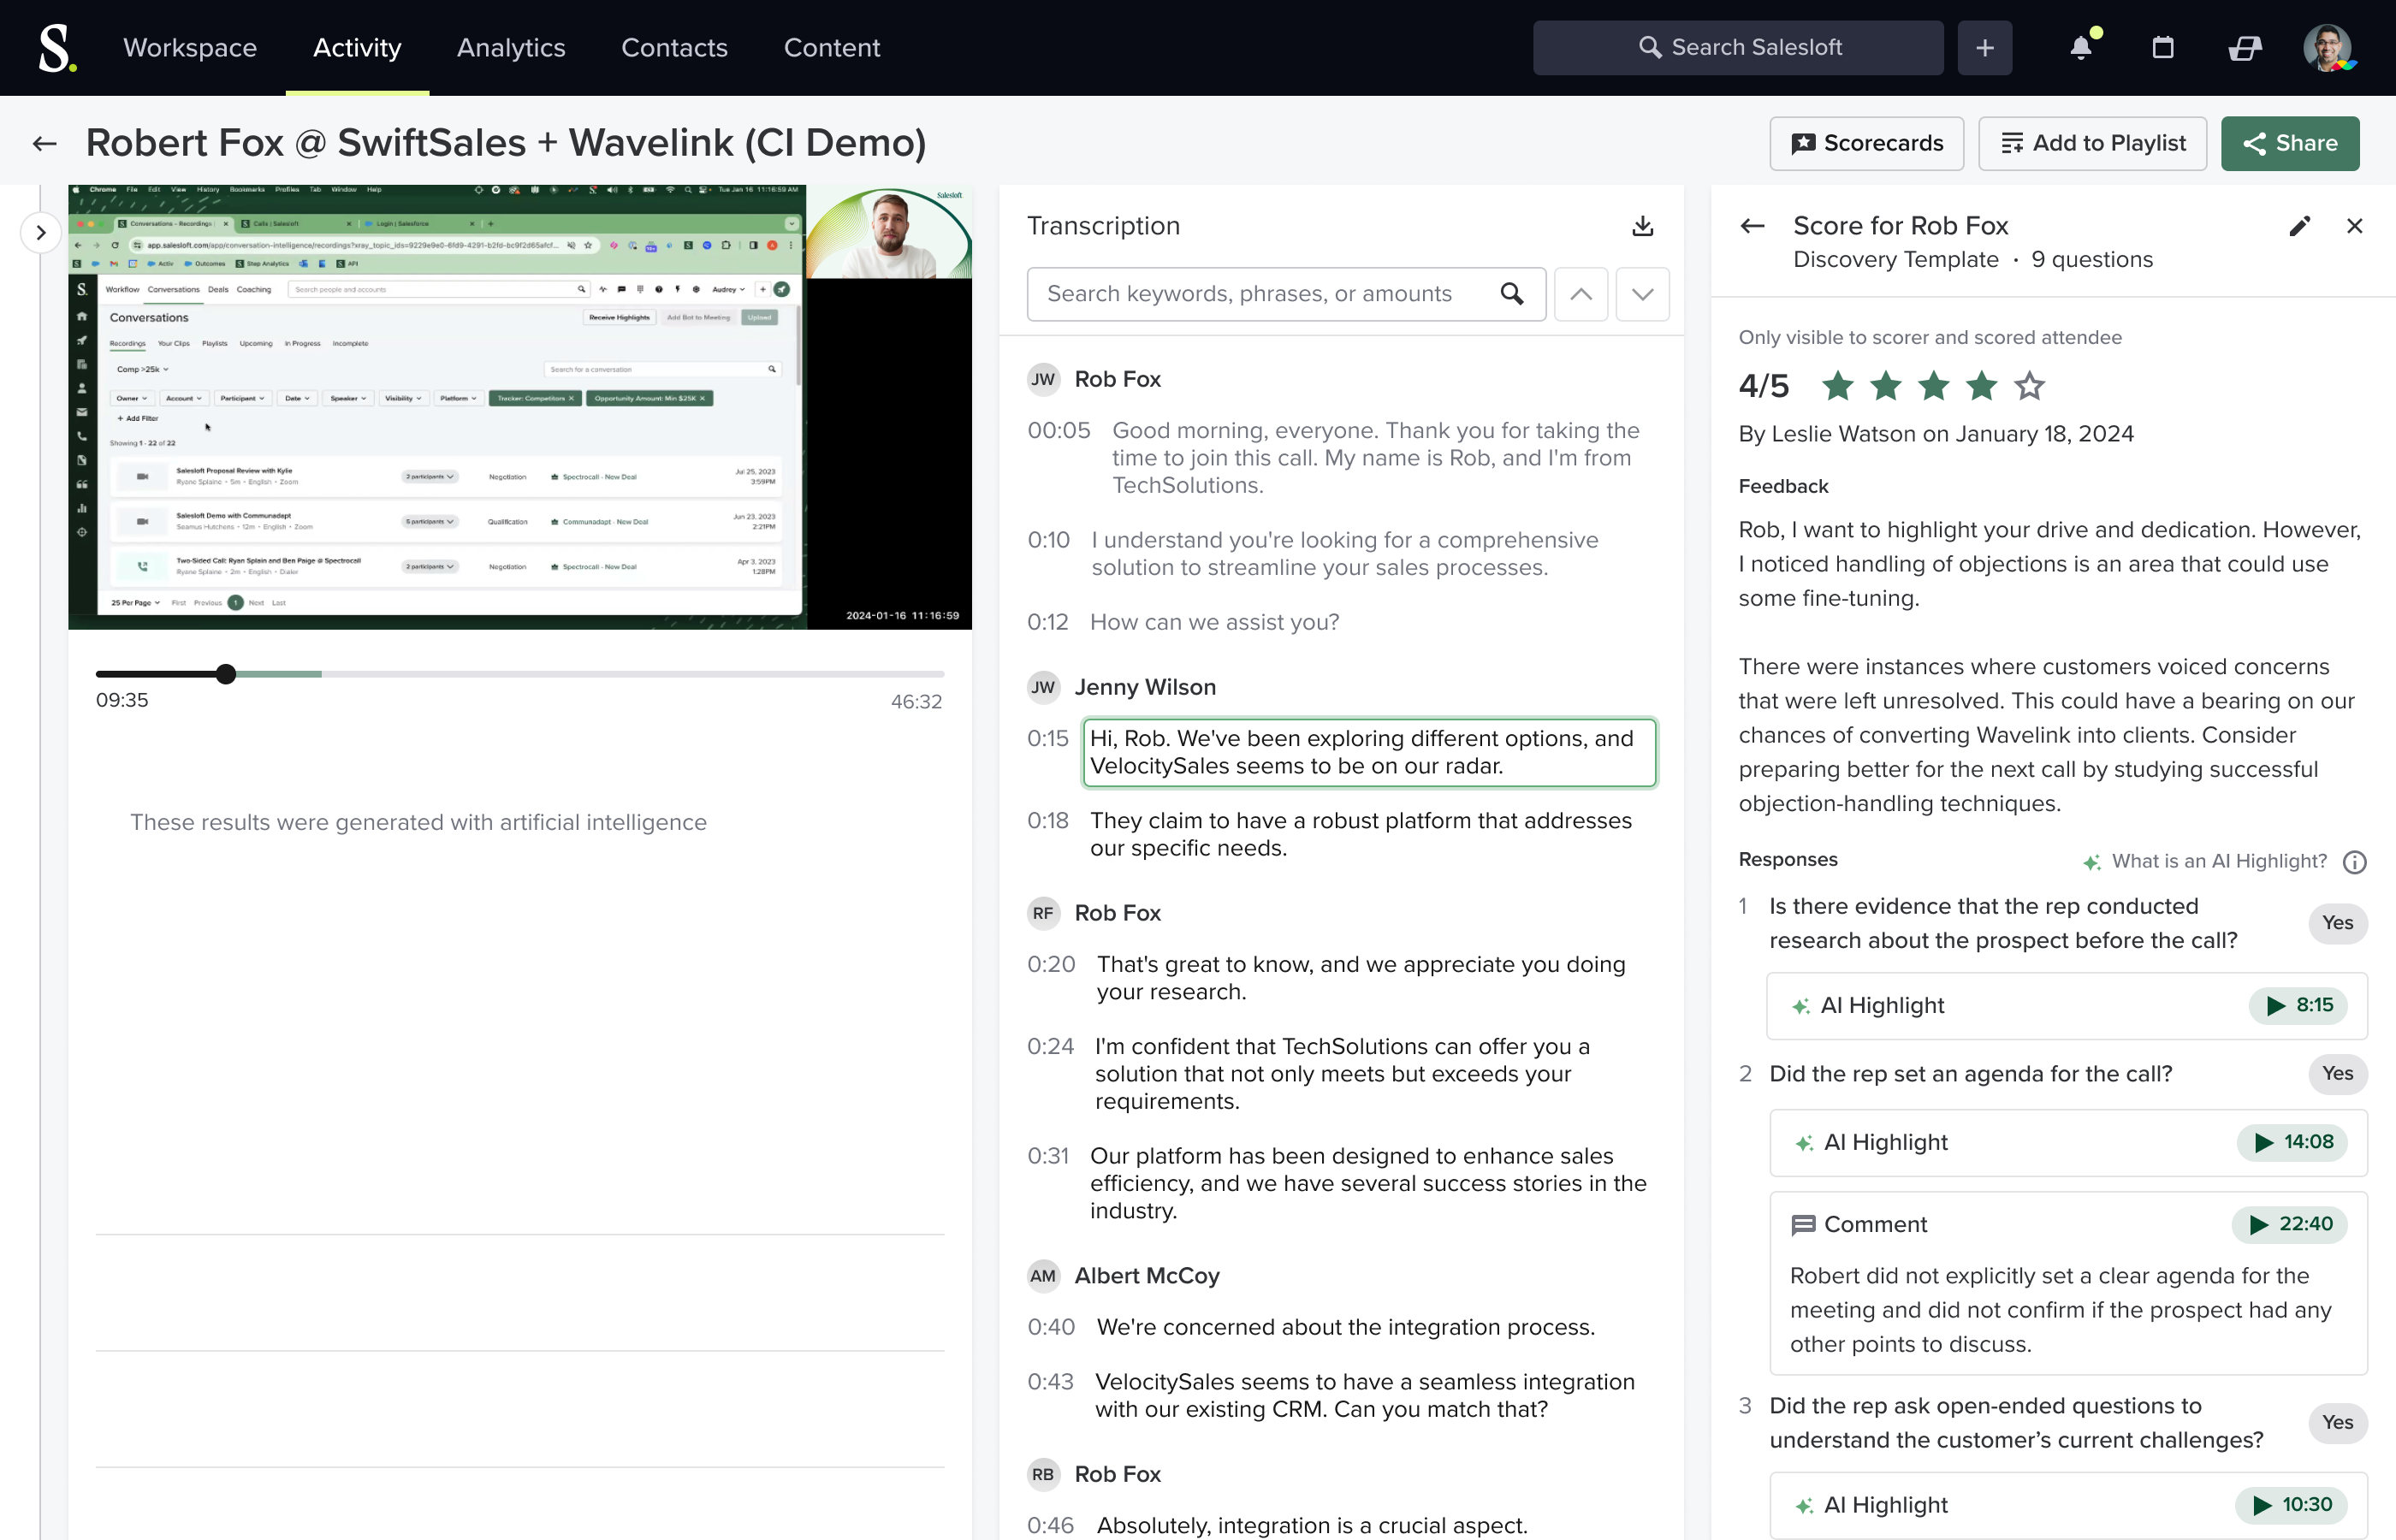Open Scorecards
Viewport: 2396px width, 1540px height.
click(x=1866, y=143)
